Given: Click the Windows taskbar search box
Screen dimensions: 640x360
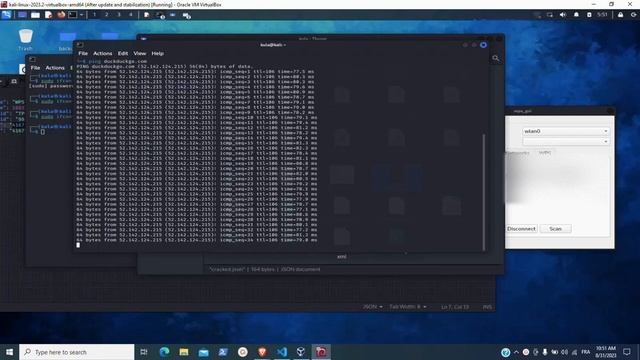Looking at the screenshot, I should coord(77,352).
